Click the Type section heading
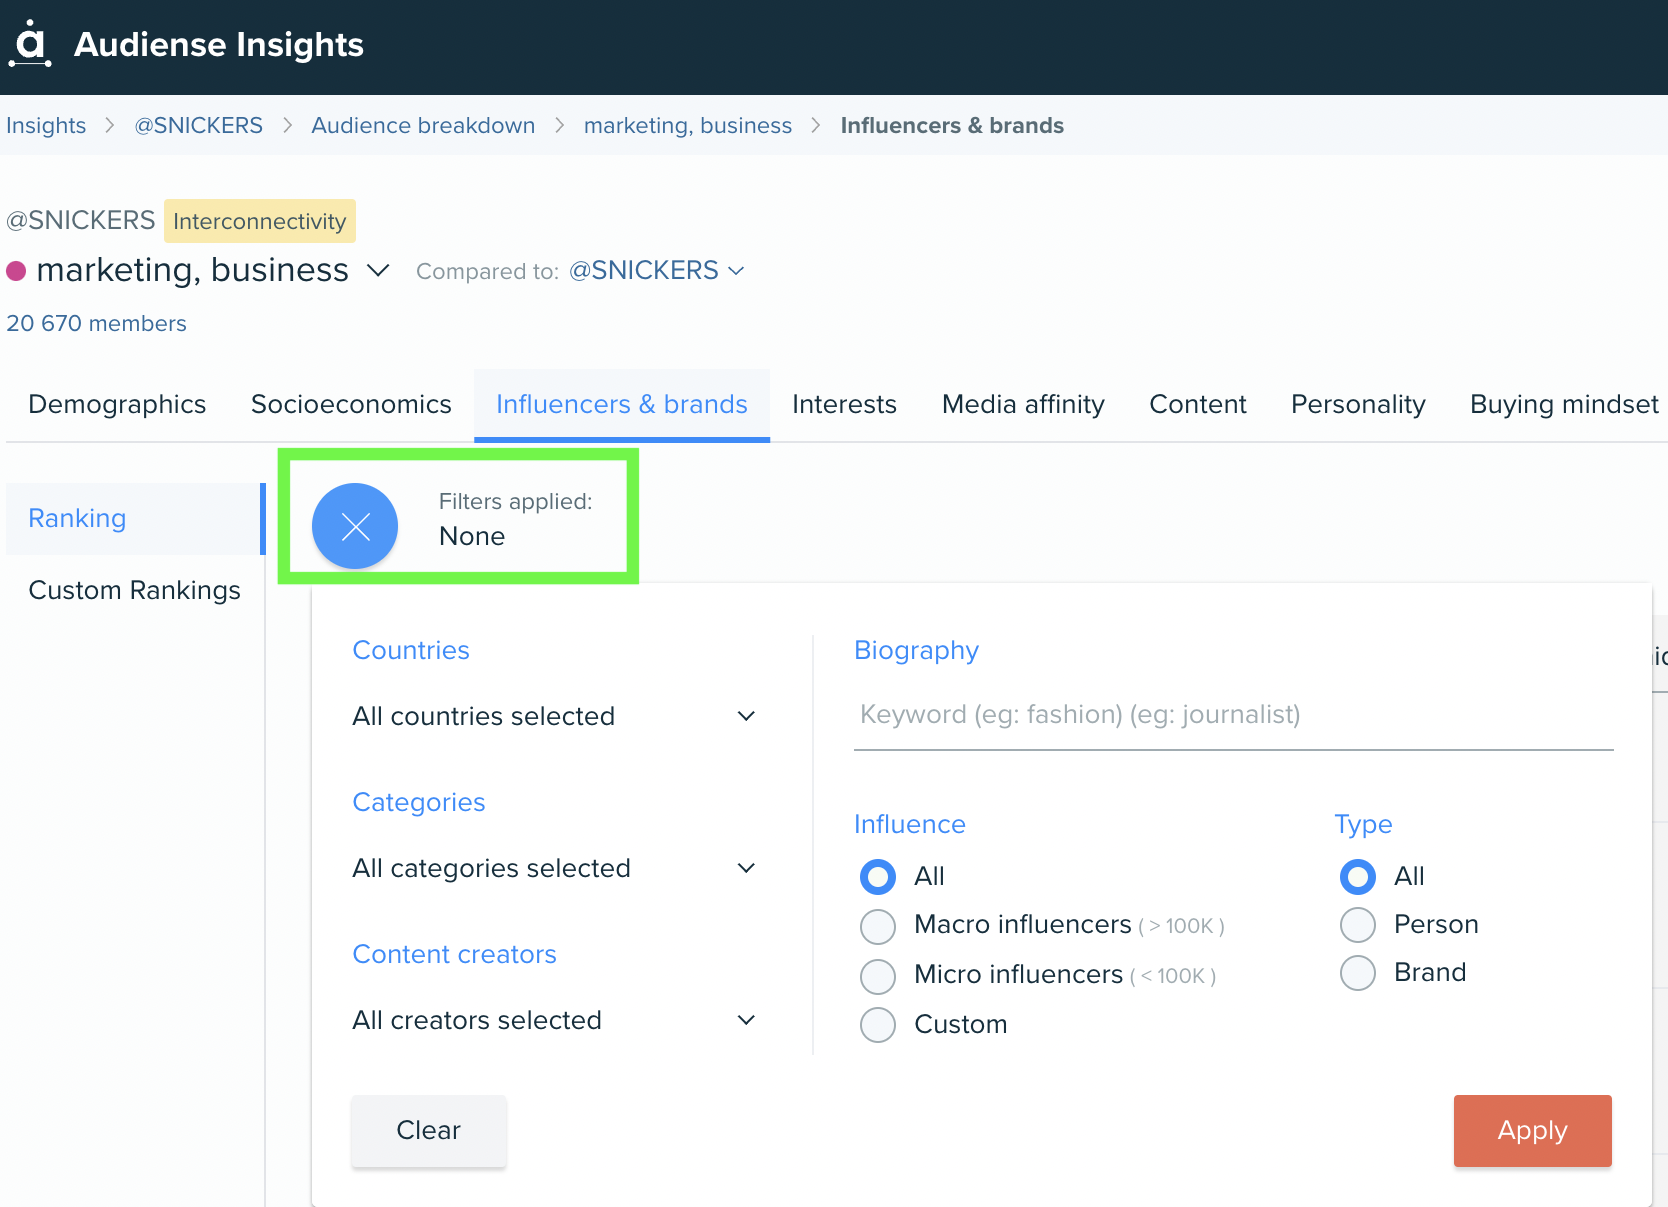This screenshot has width=1668, height=1207. (x=1363, y=824)
